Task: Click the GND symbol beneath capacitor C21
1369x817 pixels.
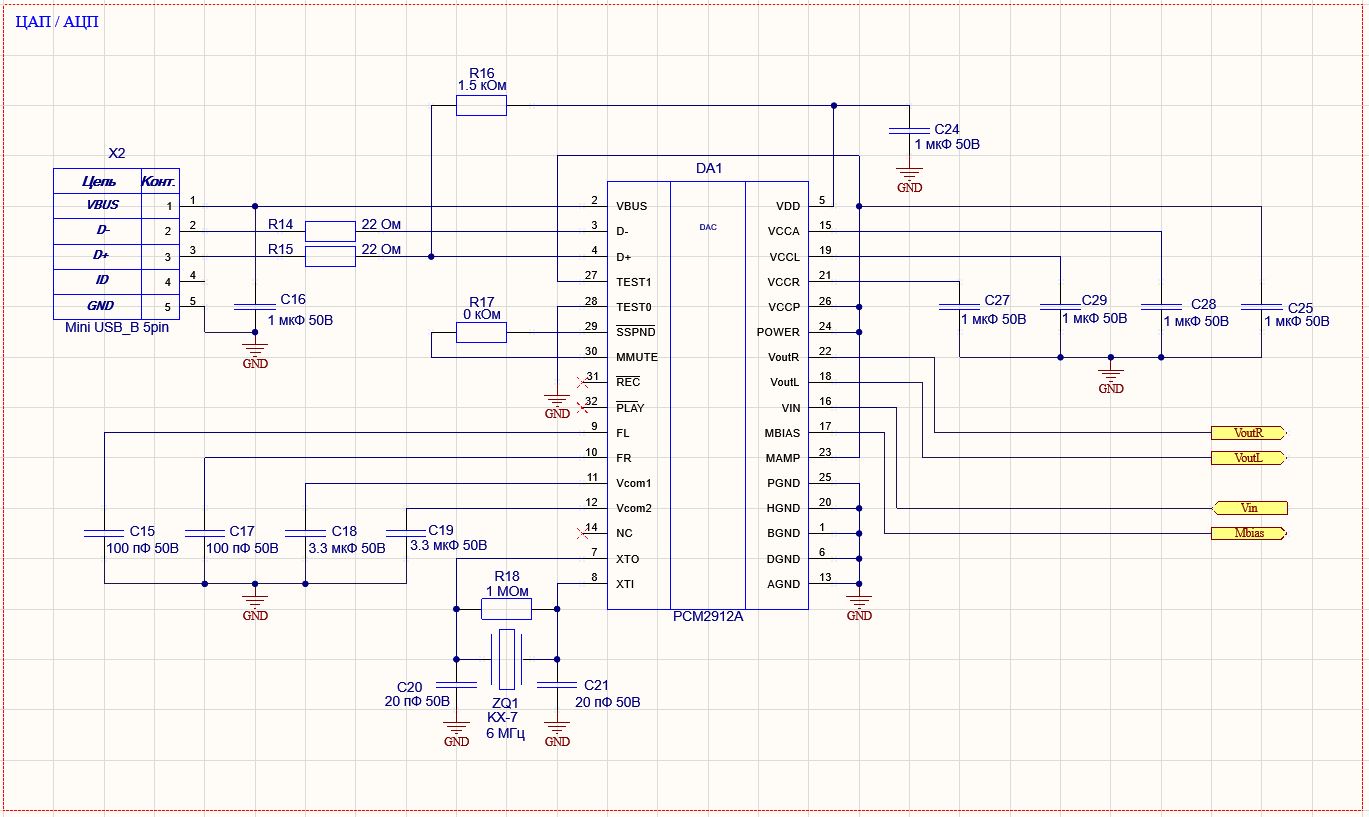Action: pyautogui.click(x=557, y=734)
